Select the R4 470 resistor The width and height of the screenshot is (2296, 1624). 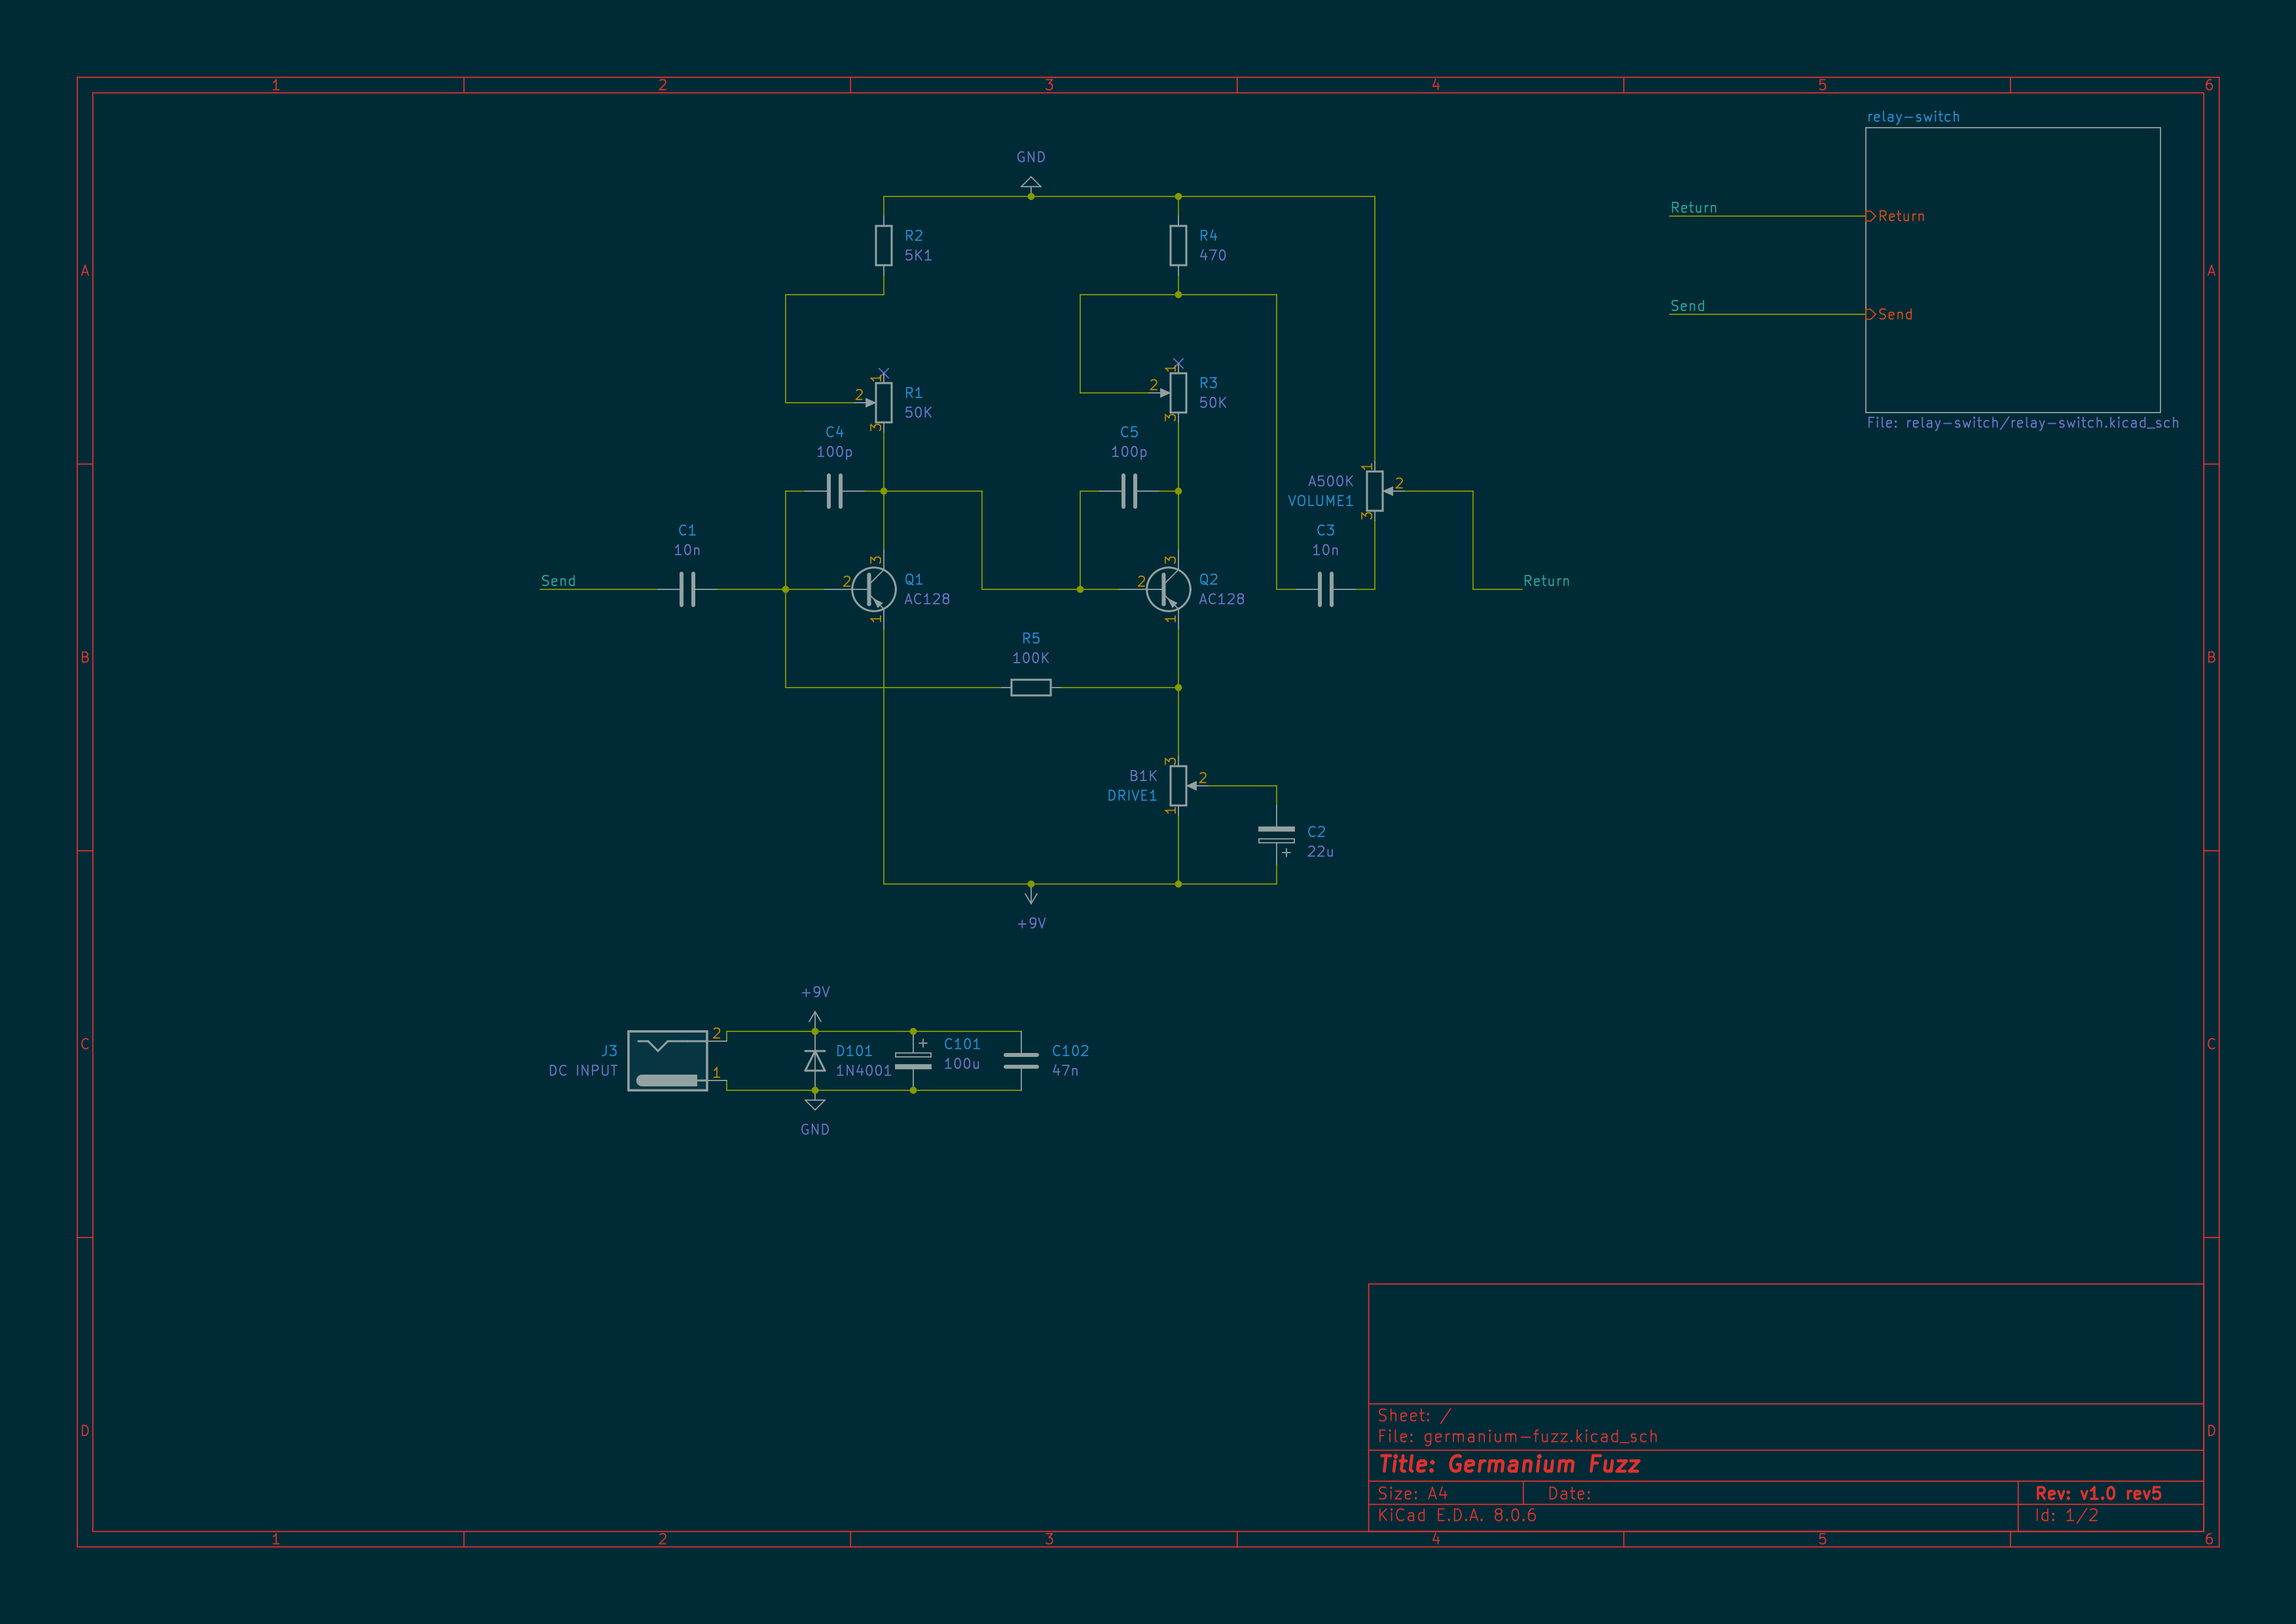(1178, 245)
